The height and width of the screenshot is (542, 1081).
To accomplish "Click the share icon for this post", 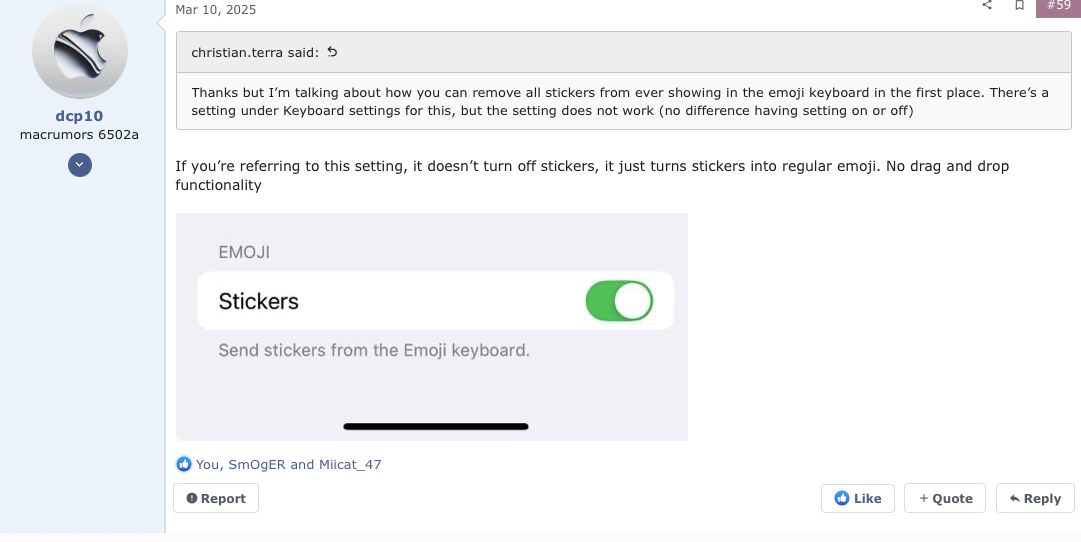I will coord(987,5).
